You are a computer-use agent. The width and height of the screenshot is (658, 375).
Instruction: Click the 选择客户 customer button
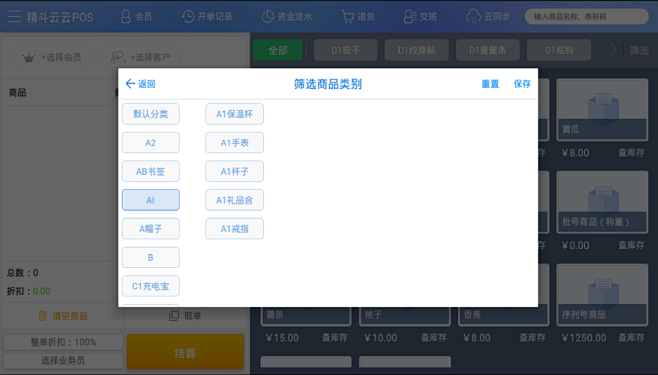coord(141,57)
